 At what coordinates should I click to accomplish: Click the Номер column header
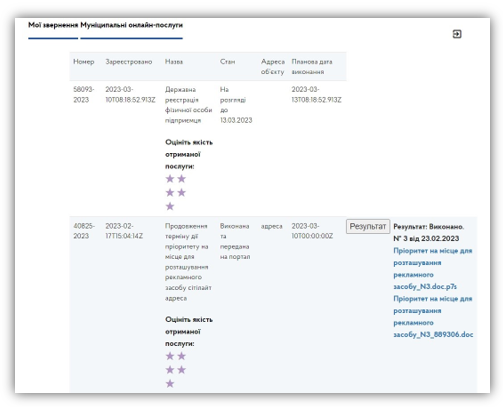coord(84,62)
